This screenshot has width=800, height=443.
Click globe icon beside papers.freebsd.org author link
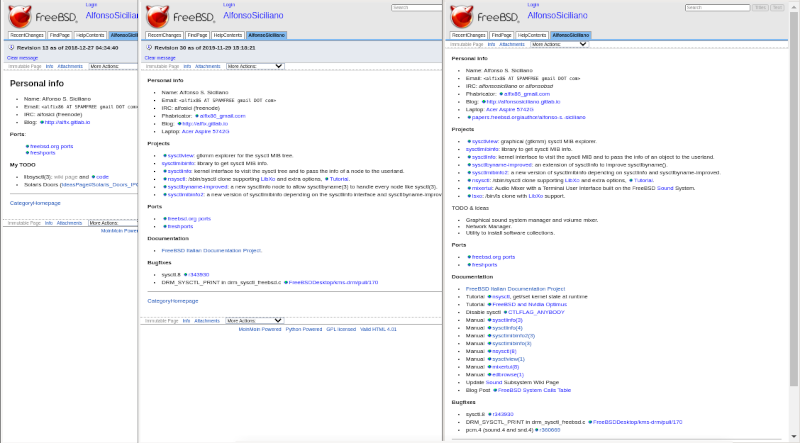469,116
